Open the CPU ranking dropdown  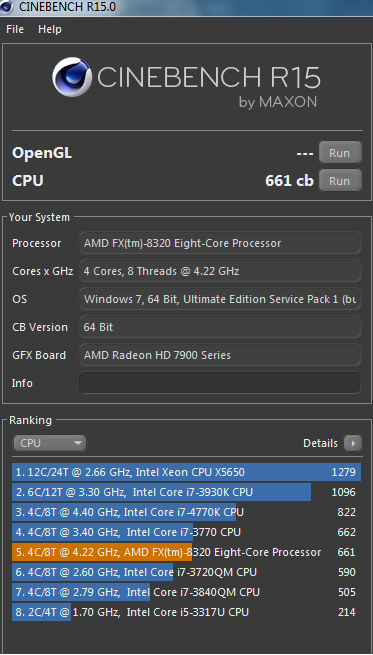point(50,443)
